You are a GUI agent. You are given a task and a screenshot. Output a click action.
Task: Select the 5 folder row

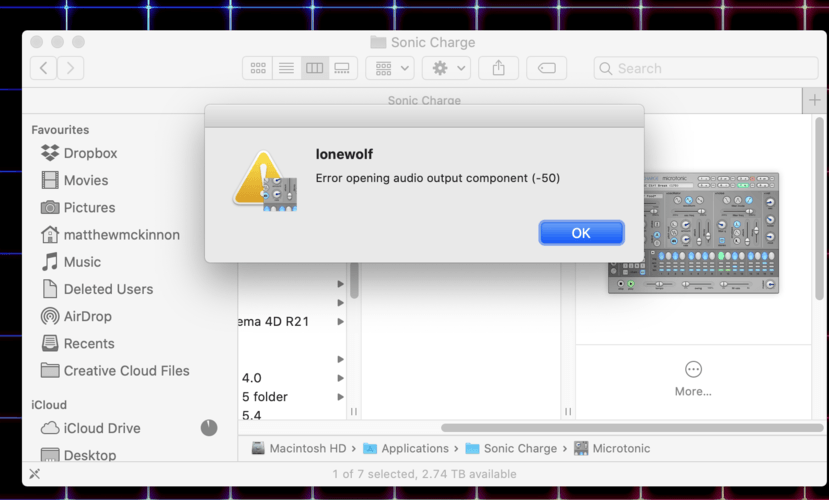click(x=292, y=397)
